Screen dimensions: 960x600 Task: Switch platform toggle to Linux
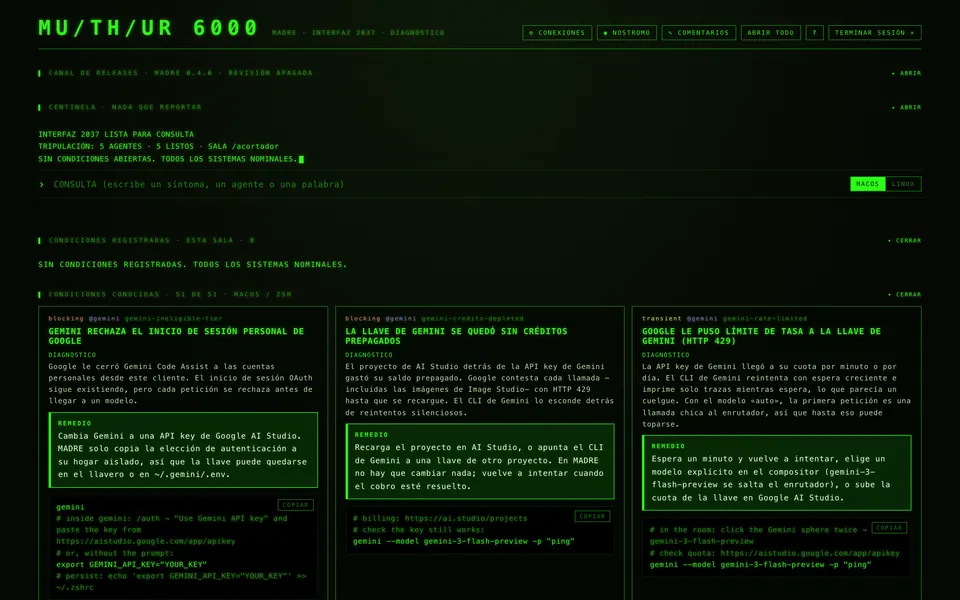tap(903, 184)
